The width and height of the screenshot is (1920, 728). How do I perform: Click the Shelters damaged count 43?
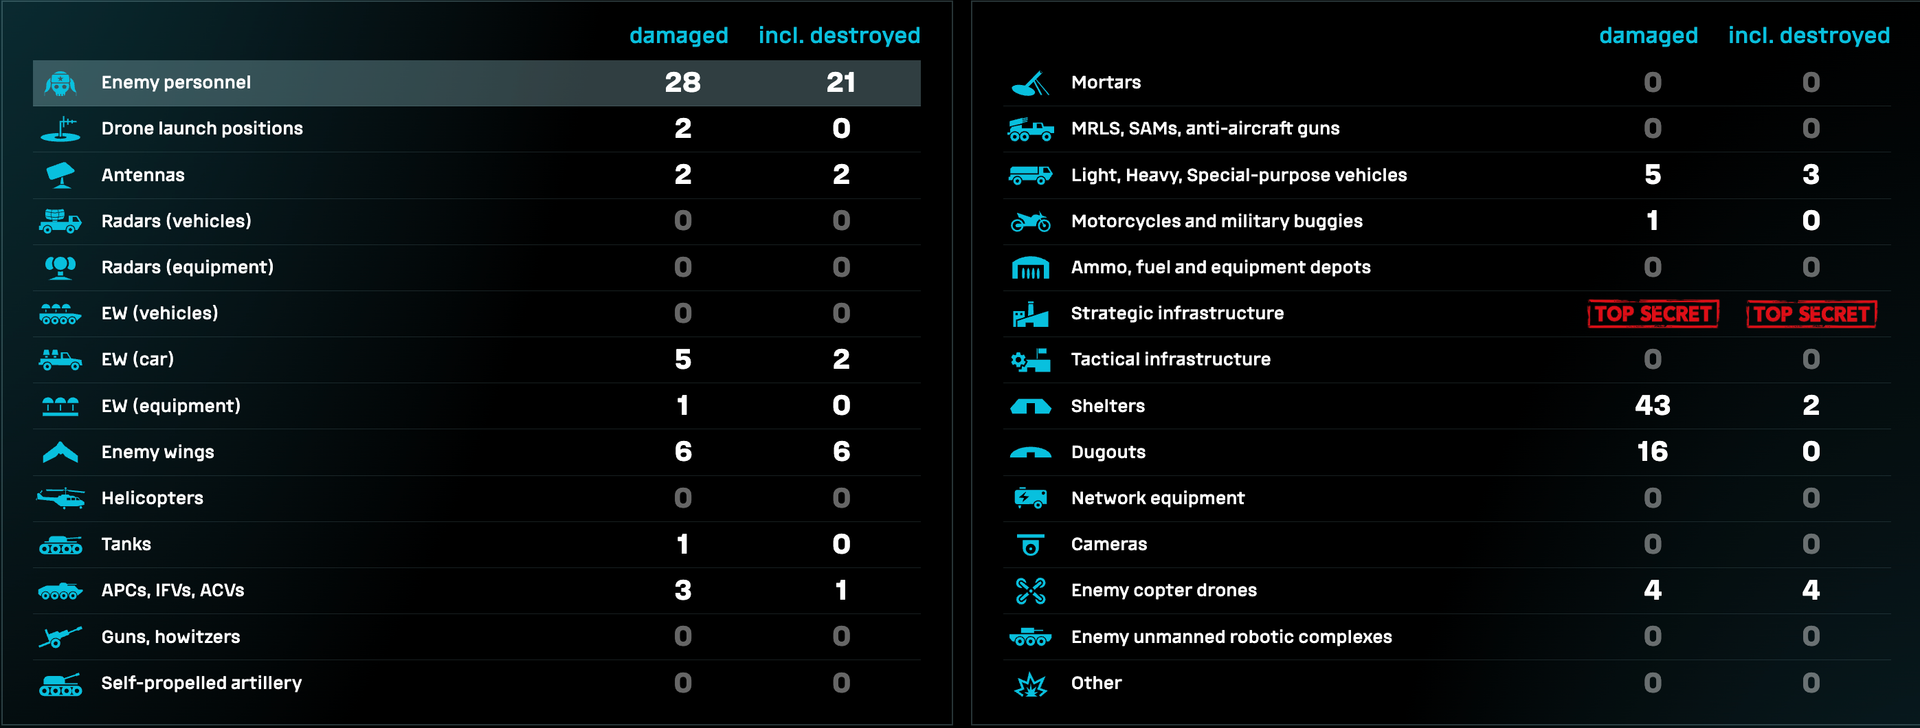point(1652,406)
